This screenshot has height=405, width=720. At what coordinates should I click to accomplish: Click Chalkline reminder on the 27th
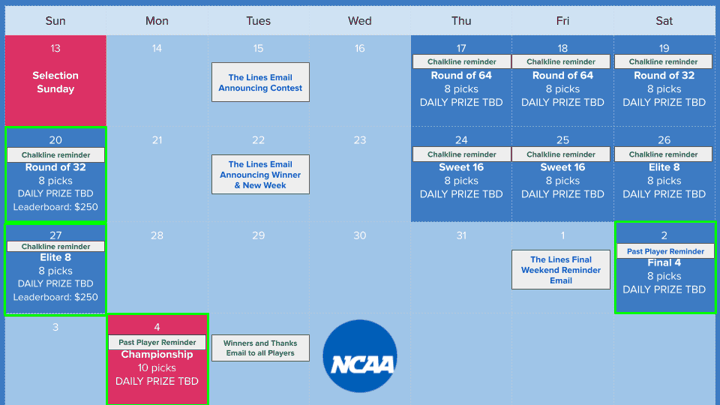(56, 246)
